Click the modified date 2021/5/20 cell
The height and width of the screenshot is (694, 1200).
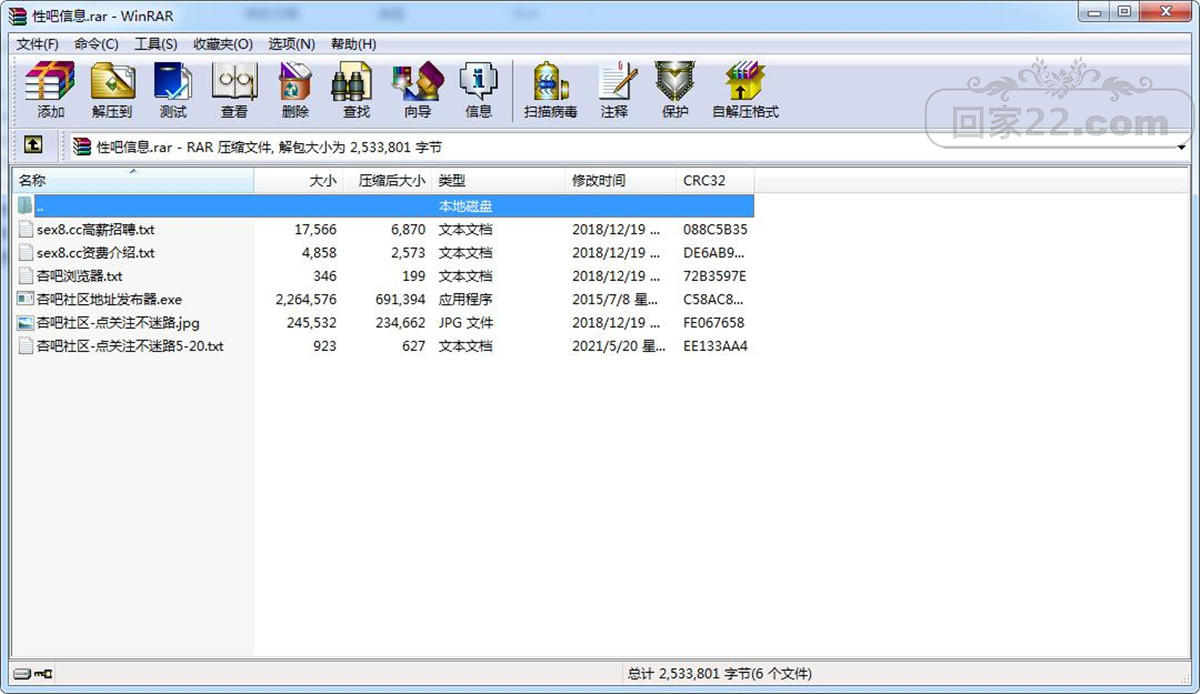[x=619, y=346]
